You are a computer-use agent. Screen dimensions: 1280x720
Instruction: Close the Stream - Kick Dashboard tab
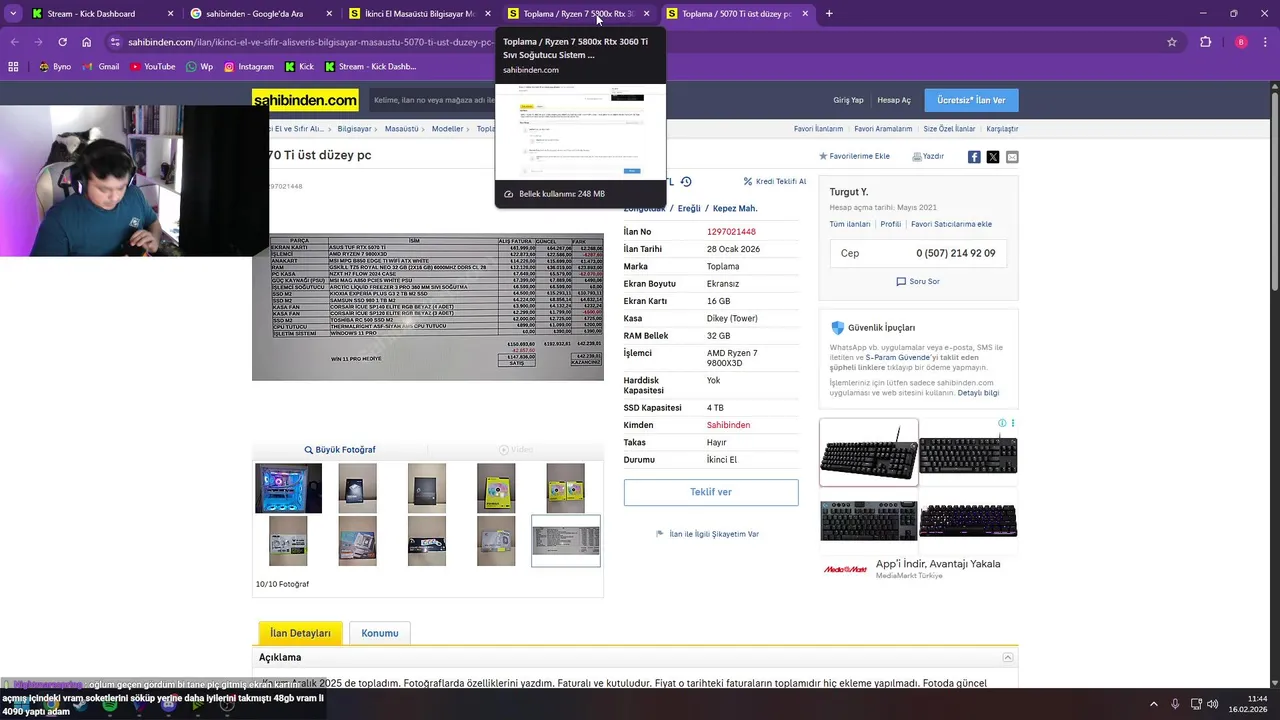coord(170,14)
